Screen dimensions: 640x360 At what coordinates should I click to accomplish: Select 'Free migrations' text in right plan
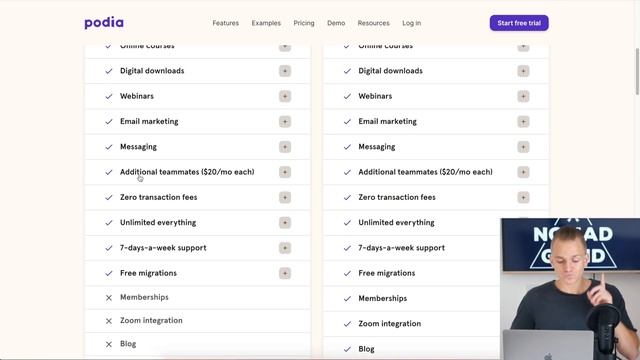(387, 273)
